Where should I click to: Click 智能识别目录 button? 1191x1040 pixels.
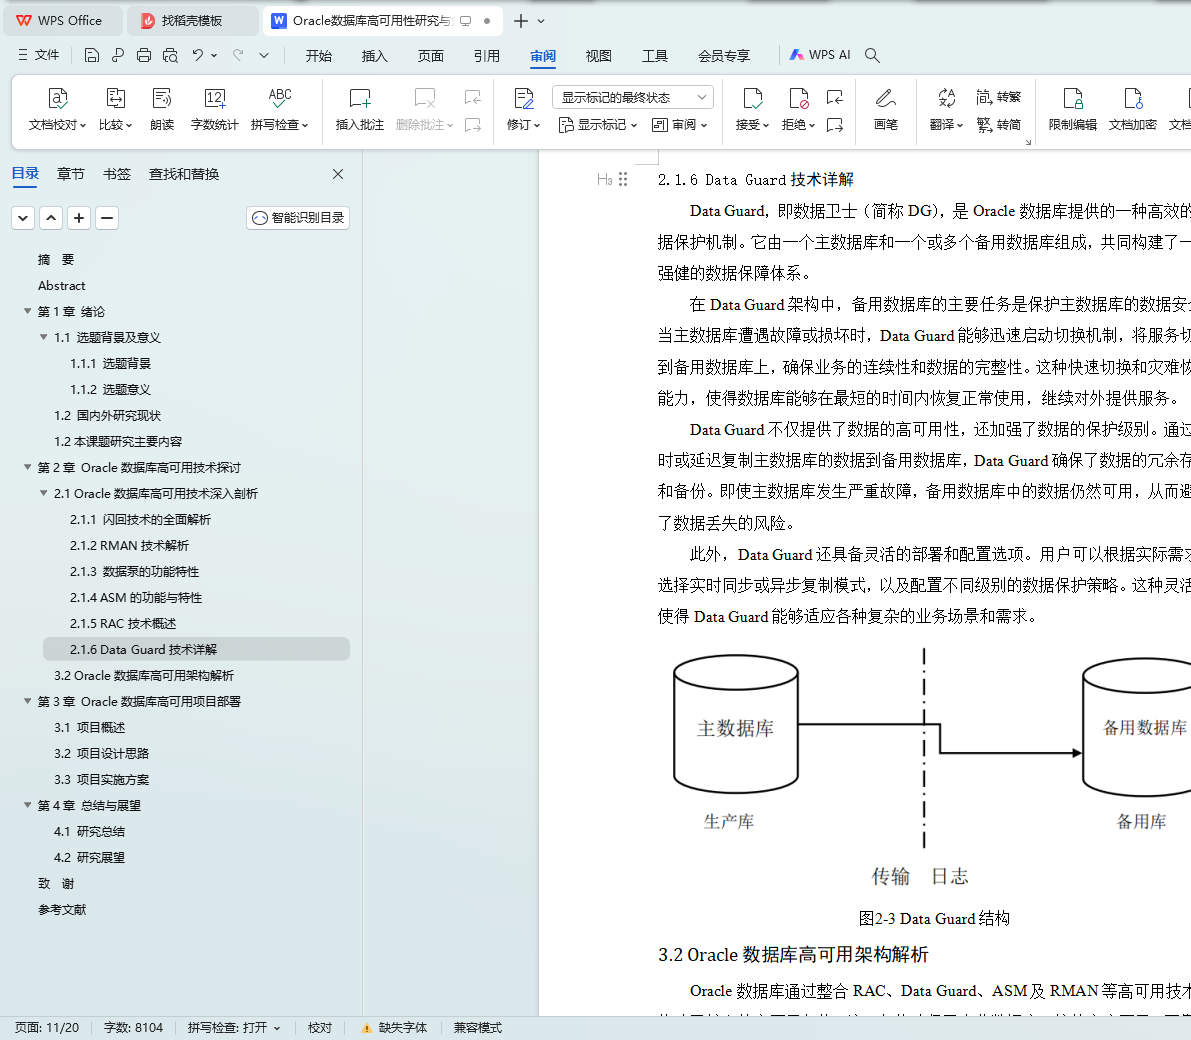tap(298, 218)
